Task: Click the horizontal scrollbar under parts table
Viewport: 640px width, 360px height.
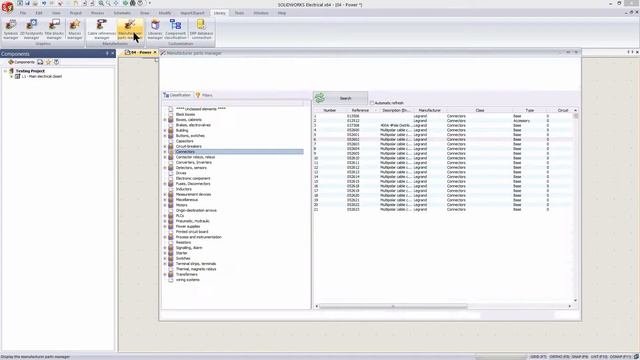Action: [393, 306]
